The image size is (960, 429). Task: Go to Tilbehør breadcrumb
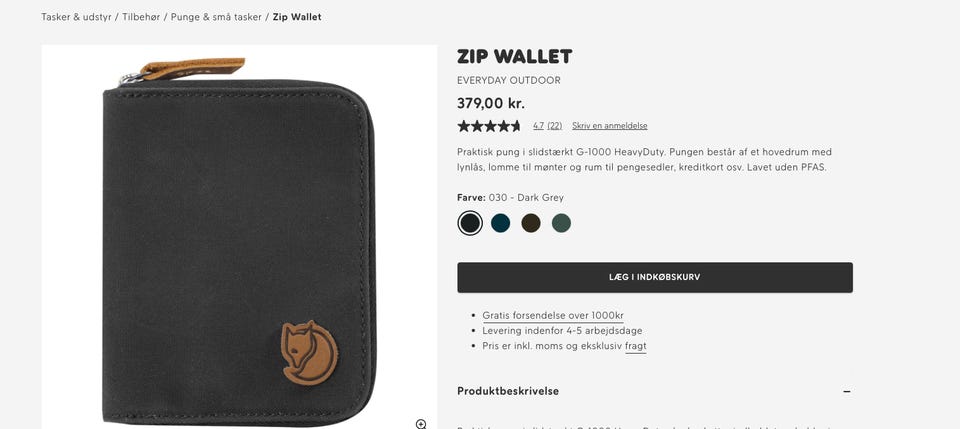[141, 17]
